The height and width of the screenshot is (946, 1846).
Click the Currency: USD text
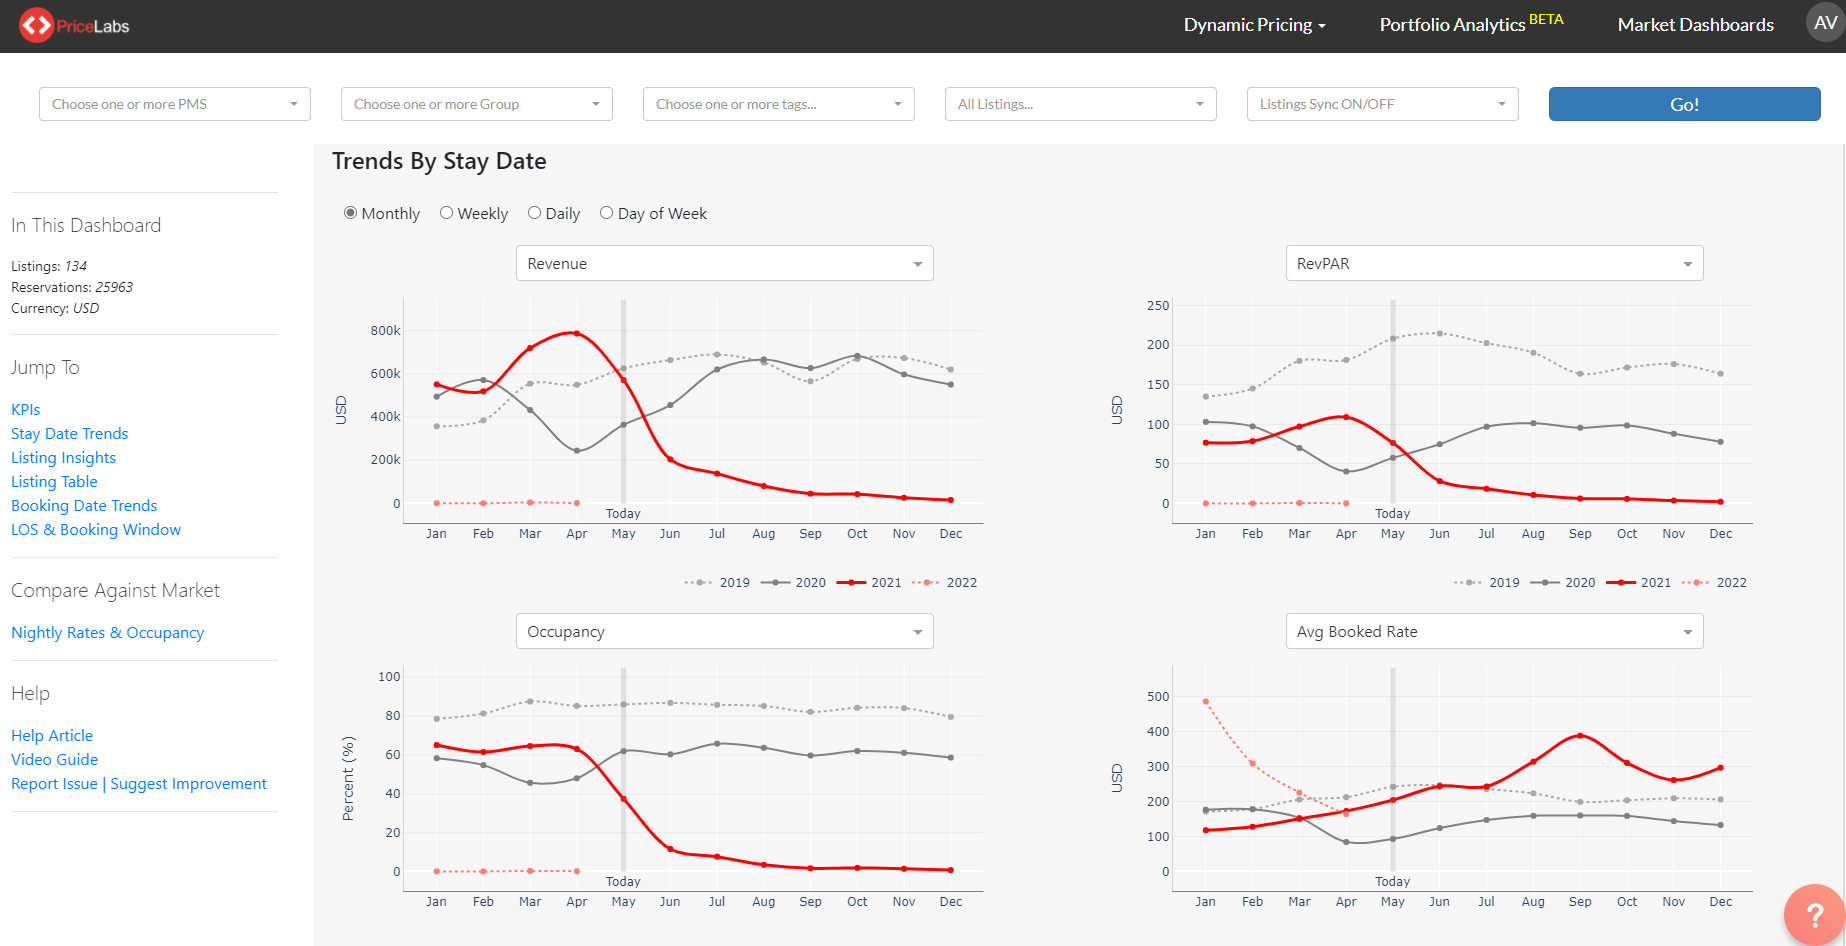(x=55, y=308)
